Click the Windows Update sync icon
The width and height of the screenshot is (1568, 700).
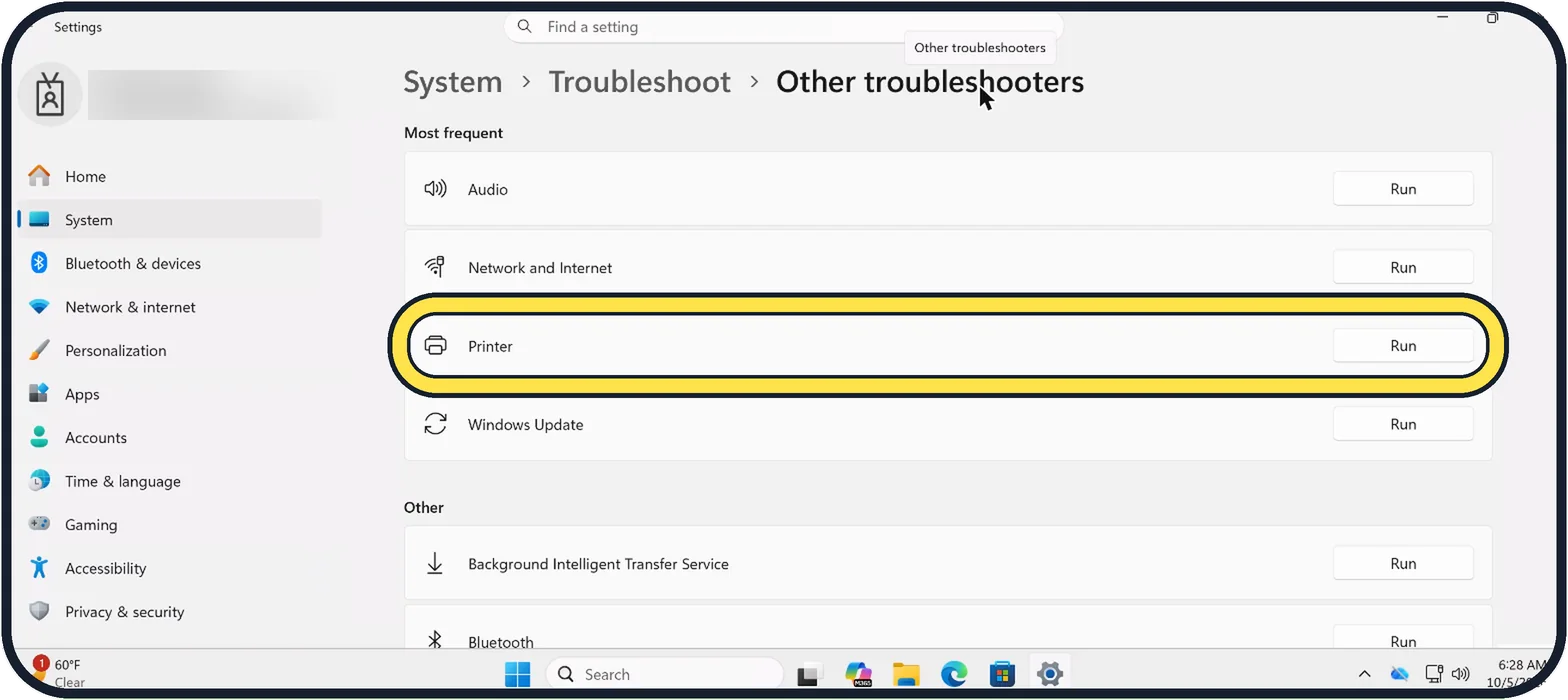coord(435,424)
